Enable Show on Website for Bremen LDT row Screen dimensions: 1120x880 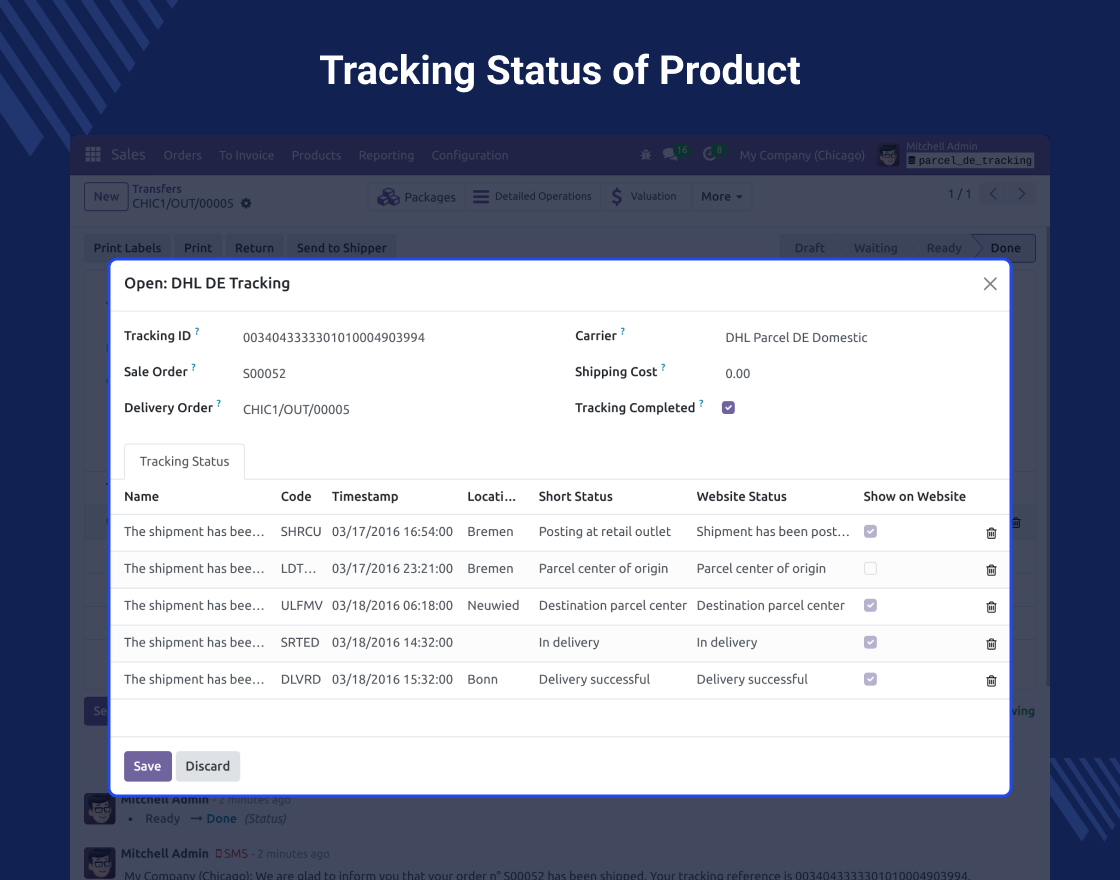click(870, 568)
